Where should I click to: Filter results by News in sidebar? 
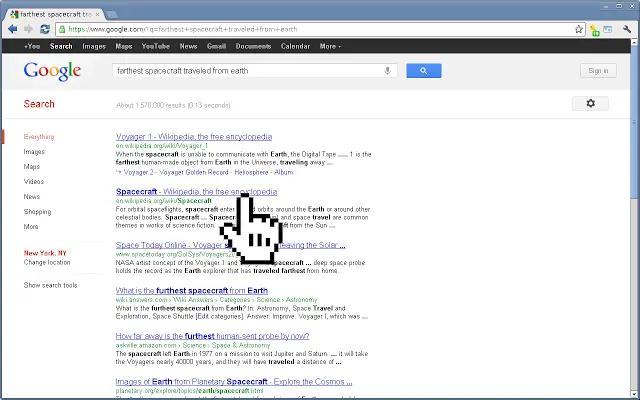[x=31, y=197]
